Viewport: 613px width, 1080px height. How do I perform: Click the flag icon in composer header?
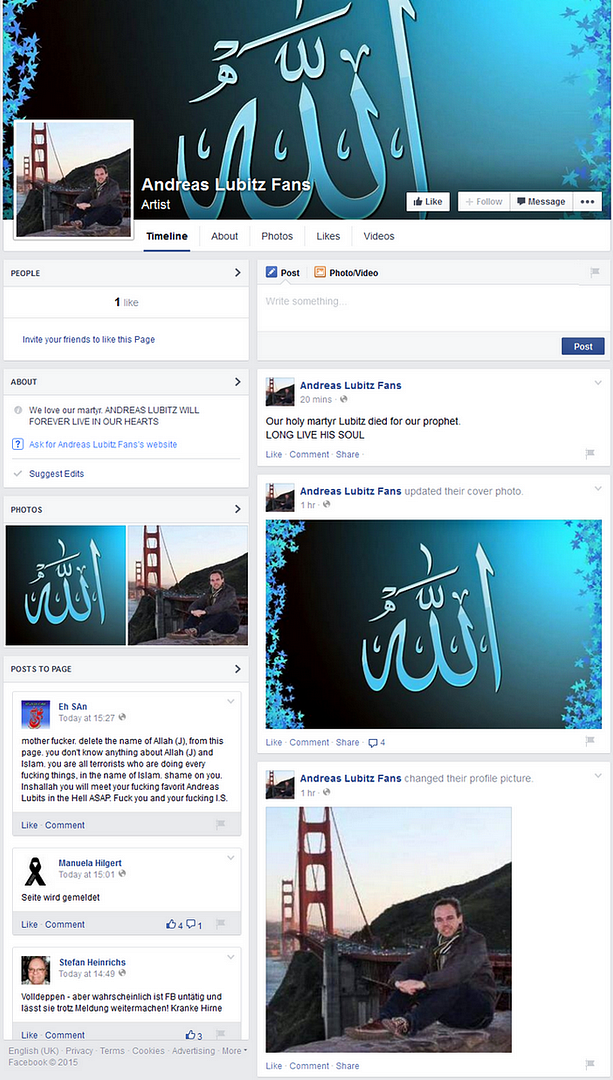(595, 273)
